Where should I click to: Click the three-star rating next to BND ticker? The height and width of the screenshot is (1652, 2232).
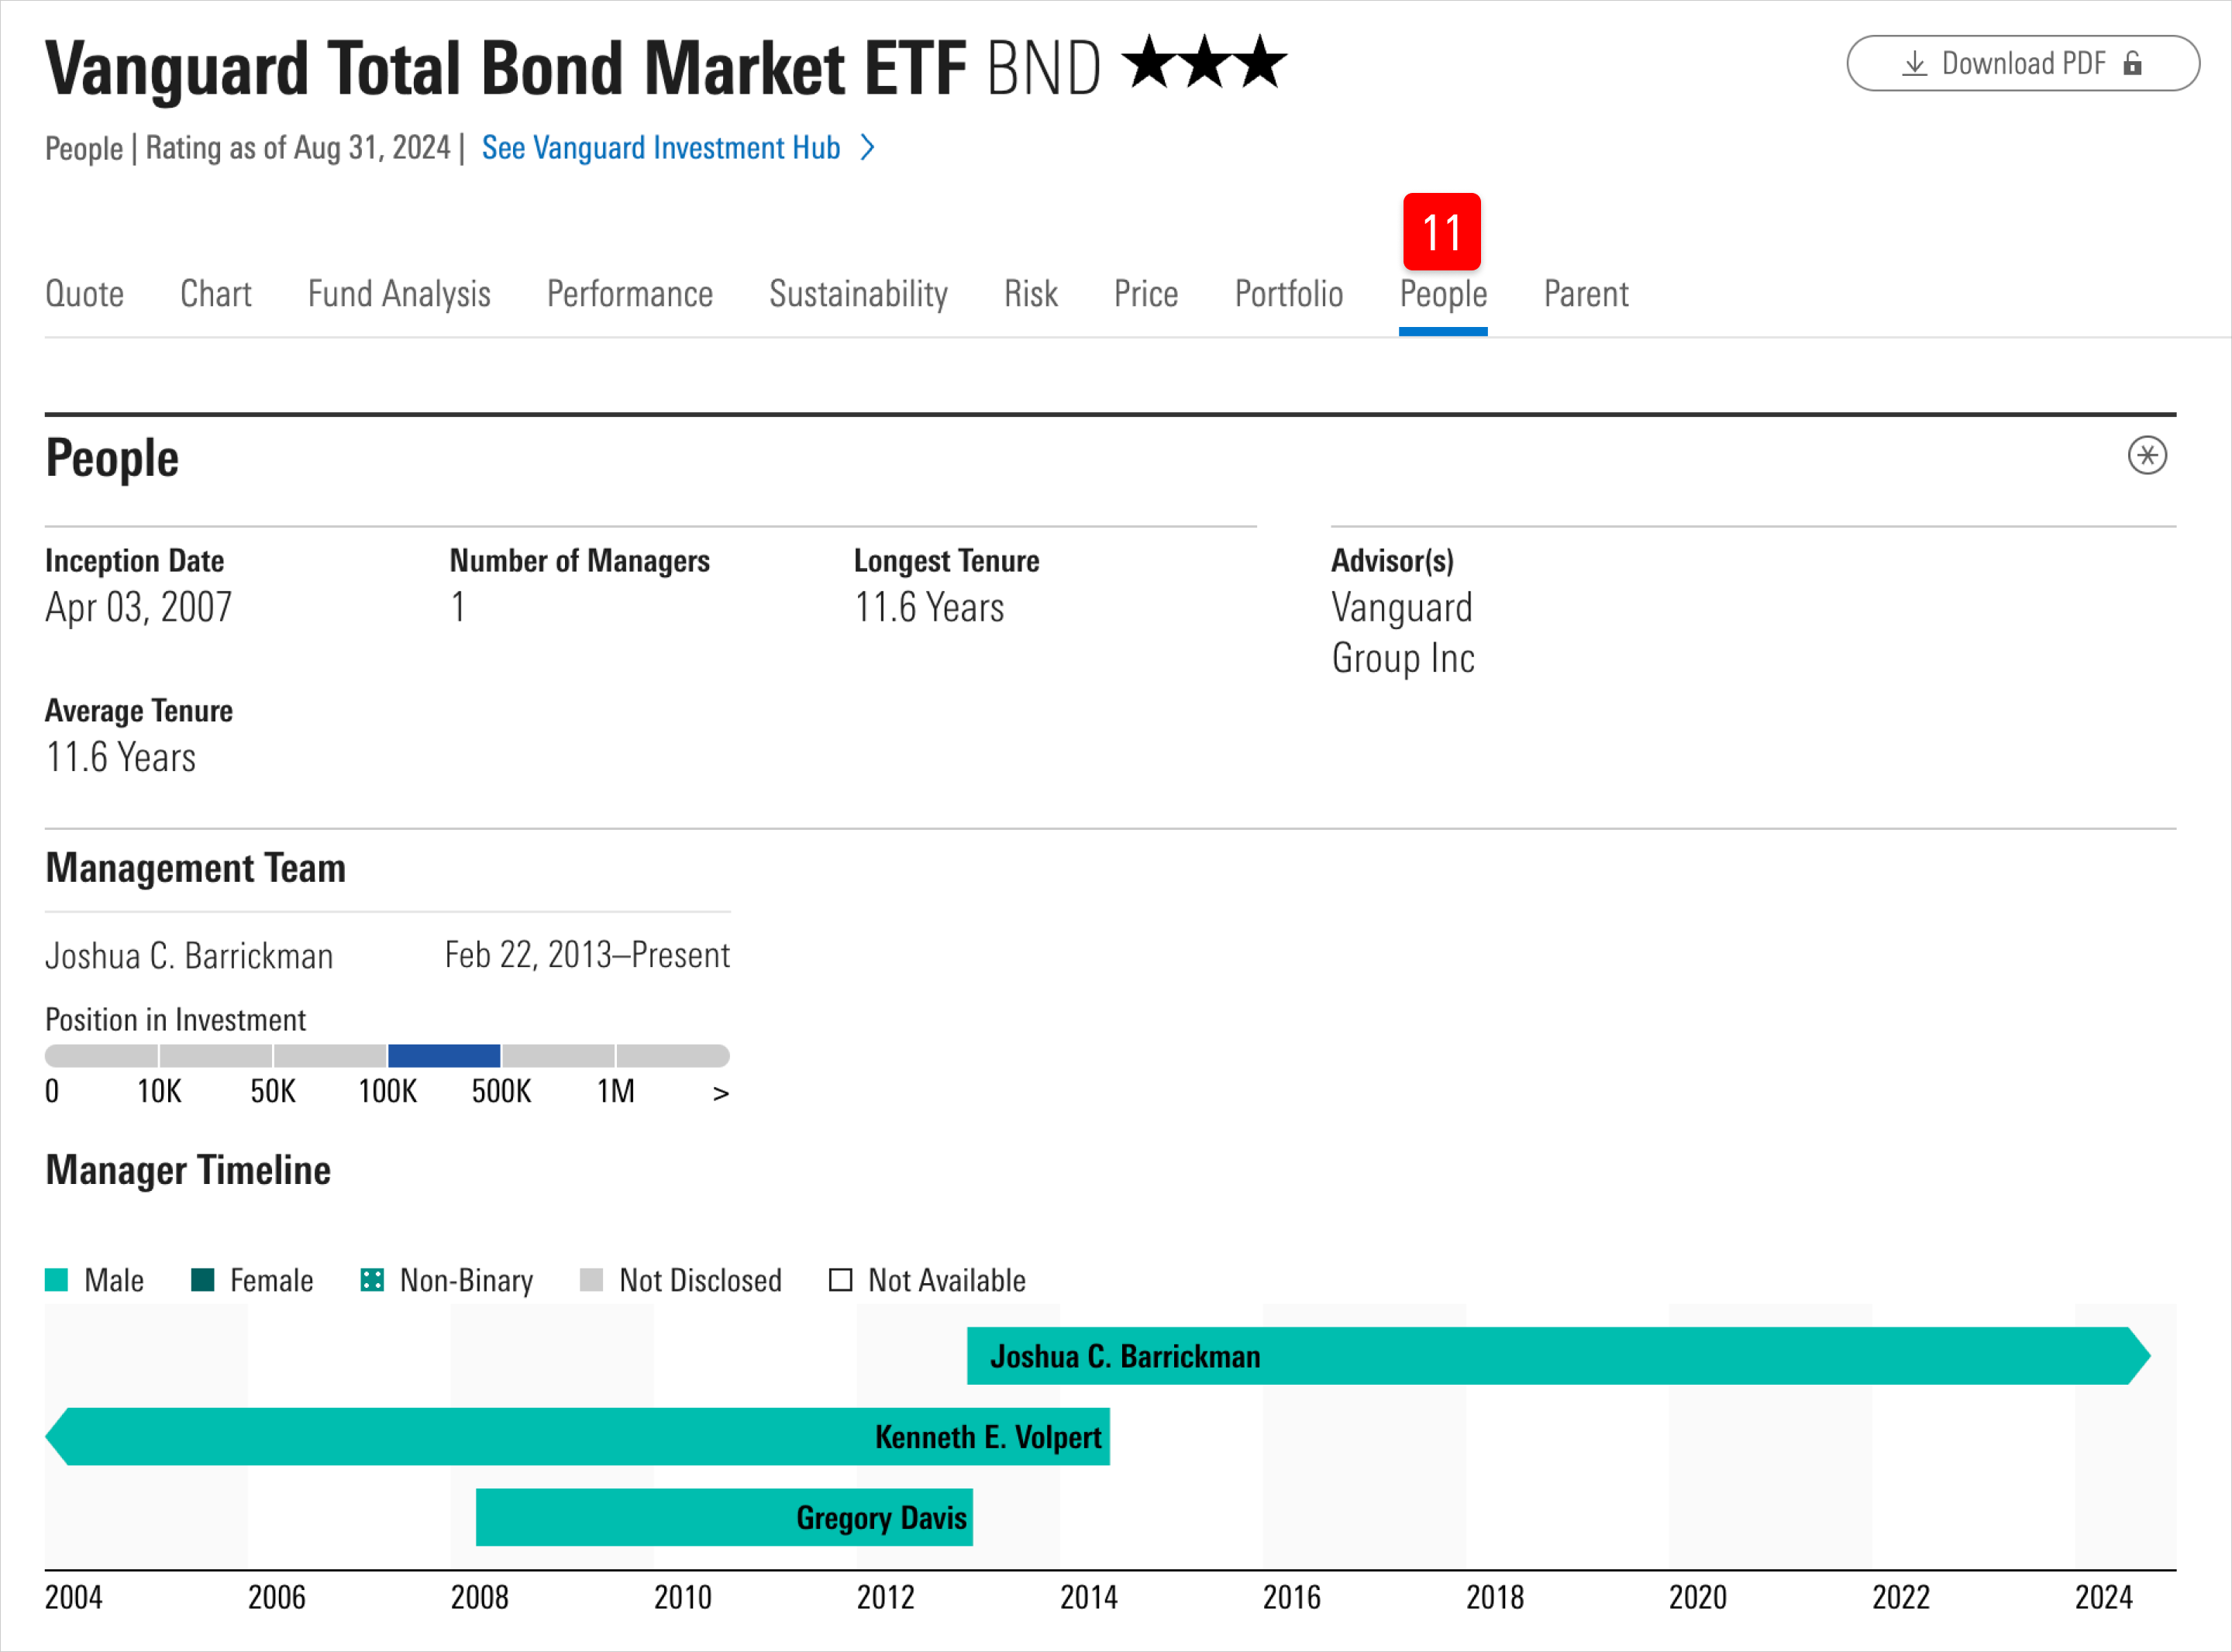tap(1204, 62)
